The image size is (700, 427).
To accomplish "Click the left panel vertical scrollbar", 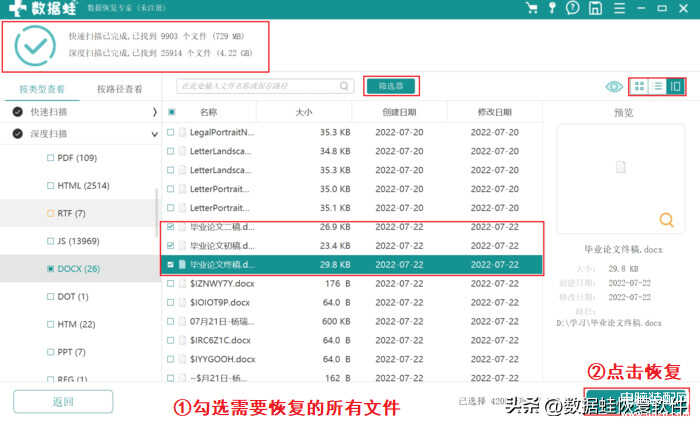I will pos(156,212).
